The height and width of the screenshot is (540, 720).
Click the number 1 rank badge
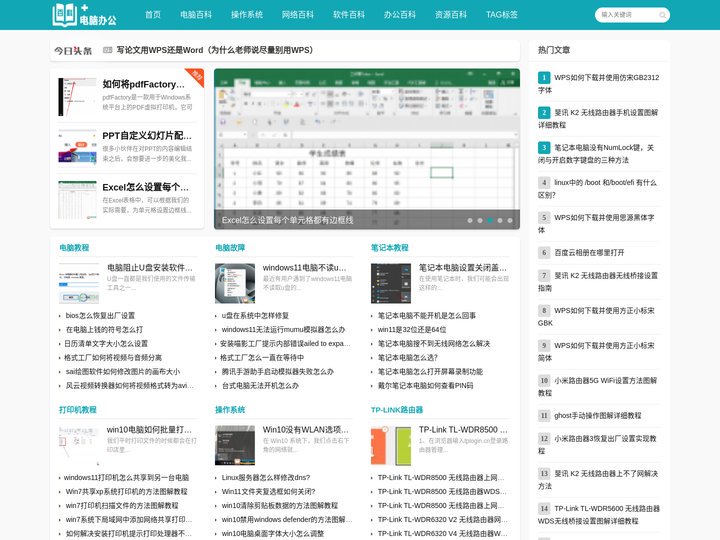pos(544,78)
